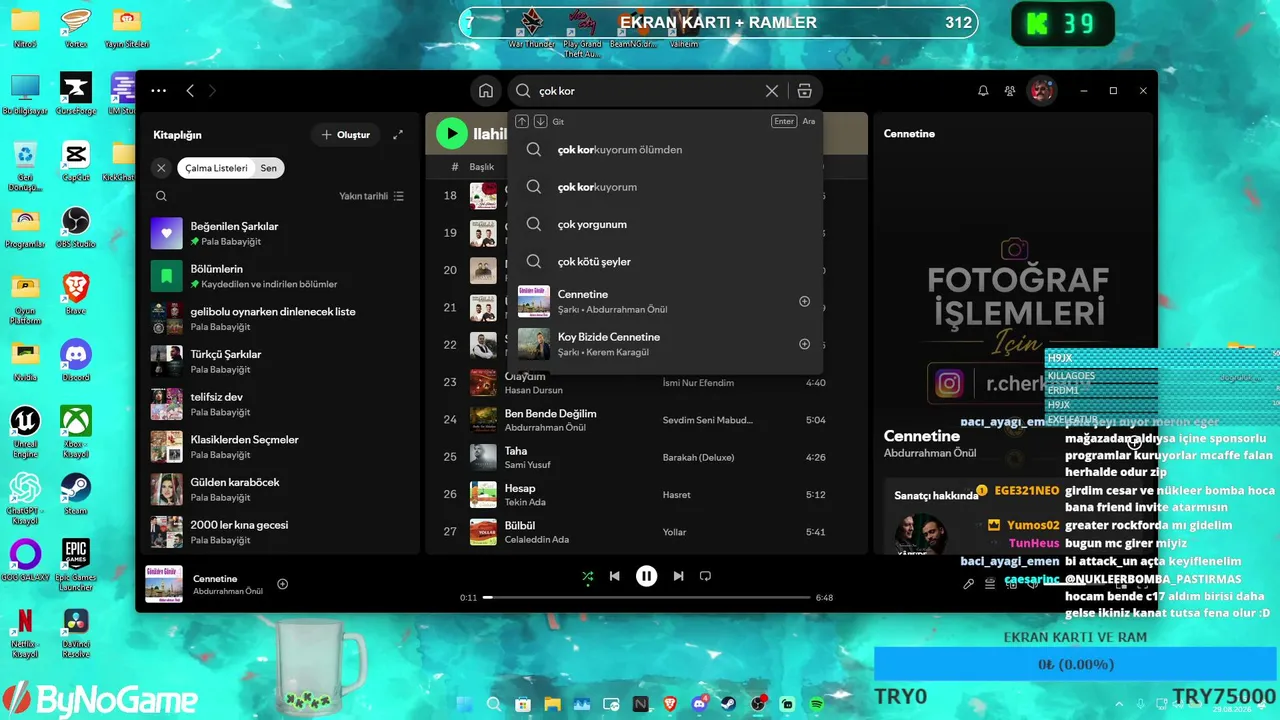Open Spotify notifications bell
Screen dimensions: 1280x720
click(x=983, y=91)
